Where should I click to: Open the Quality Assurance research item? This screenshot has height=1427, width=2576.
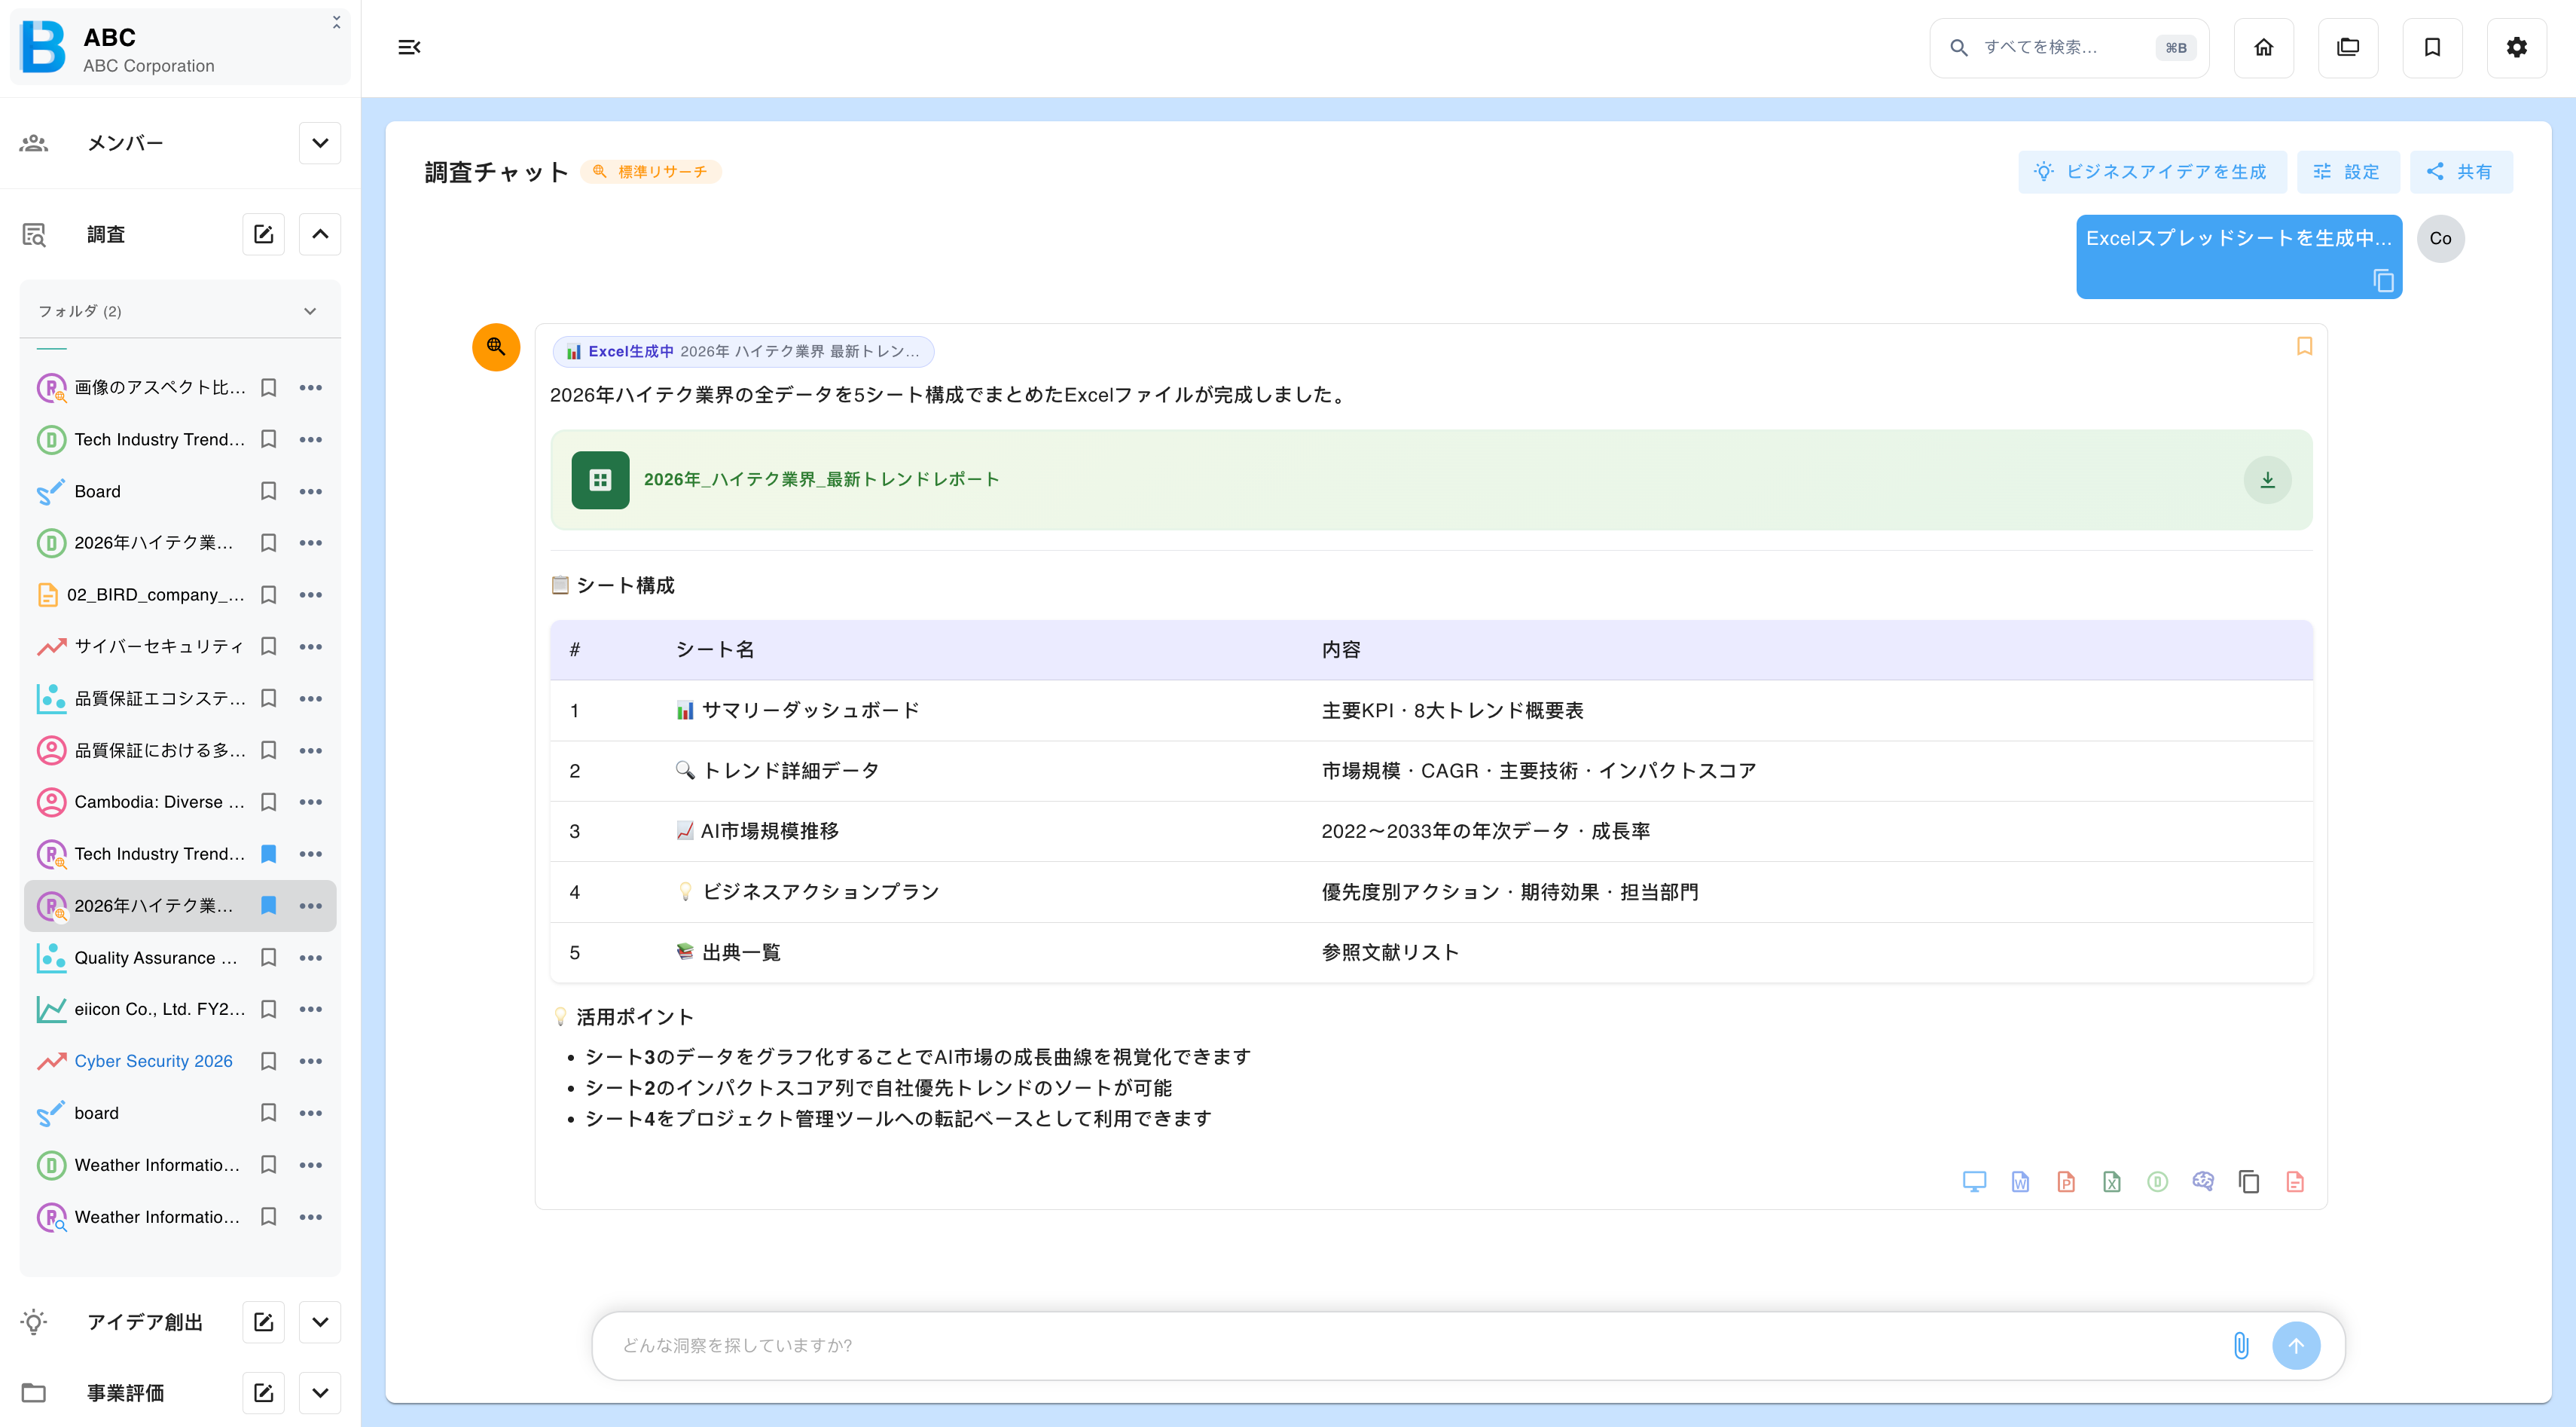[156, 958]
